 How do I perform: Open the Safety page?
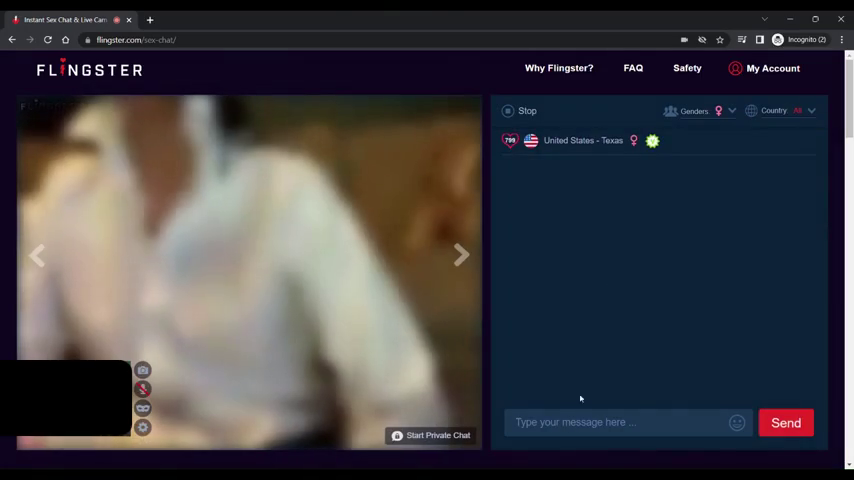(687, 68)
